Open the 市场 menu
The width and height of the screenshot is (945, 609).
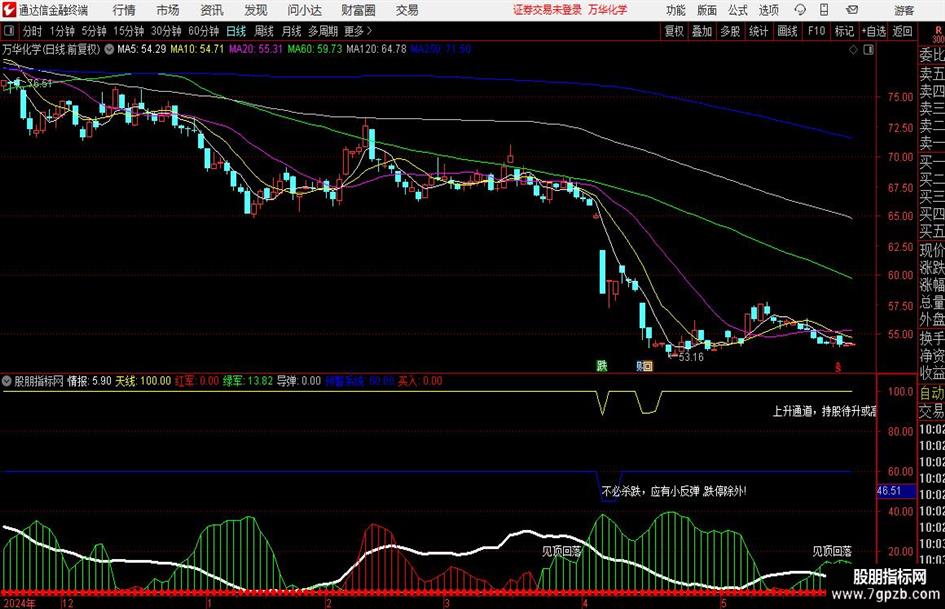tap(168, 10)
